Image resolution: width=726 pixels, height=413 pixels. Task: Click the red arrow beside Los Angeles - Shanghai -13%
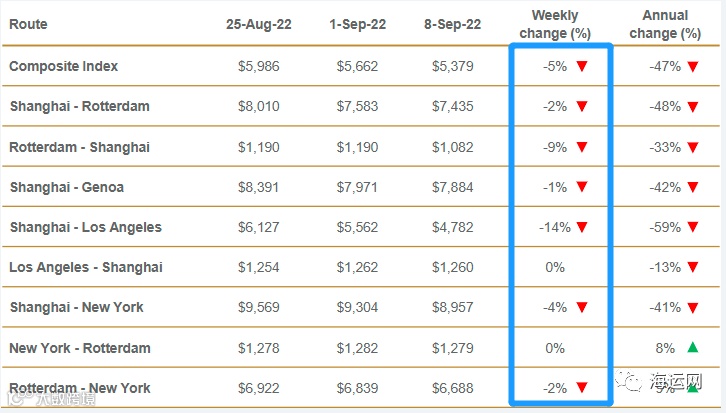point(692,267)
